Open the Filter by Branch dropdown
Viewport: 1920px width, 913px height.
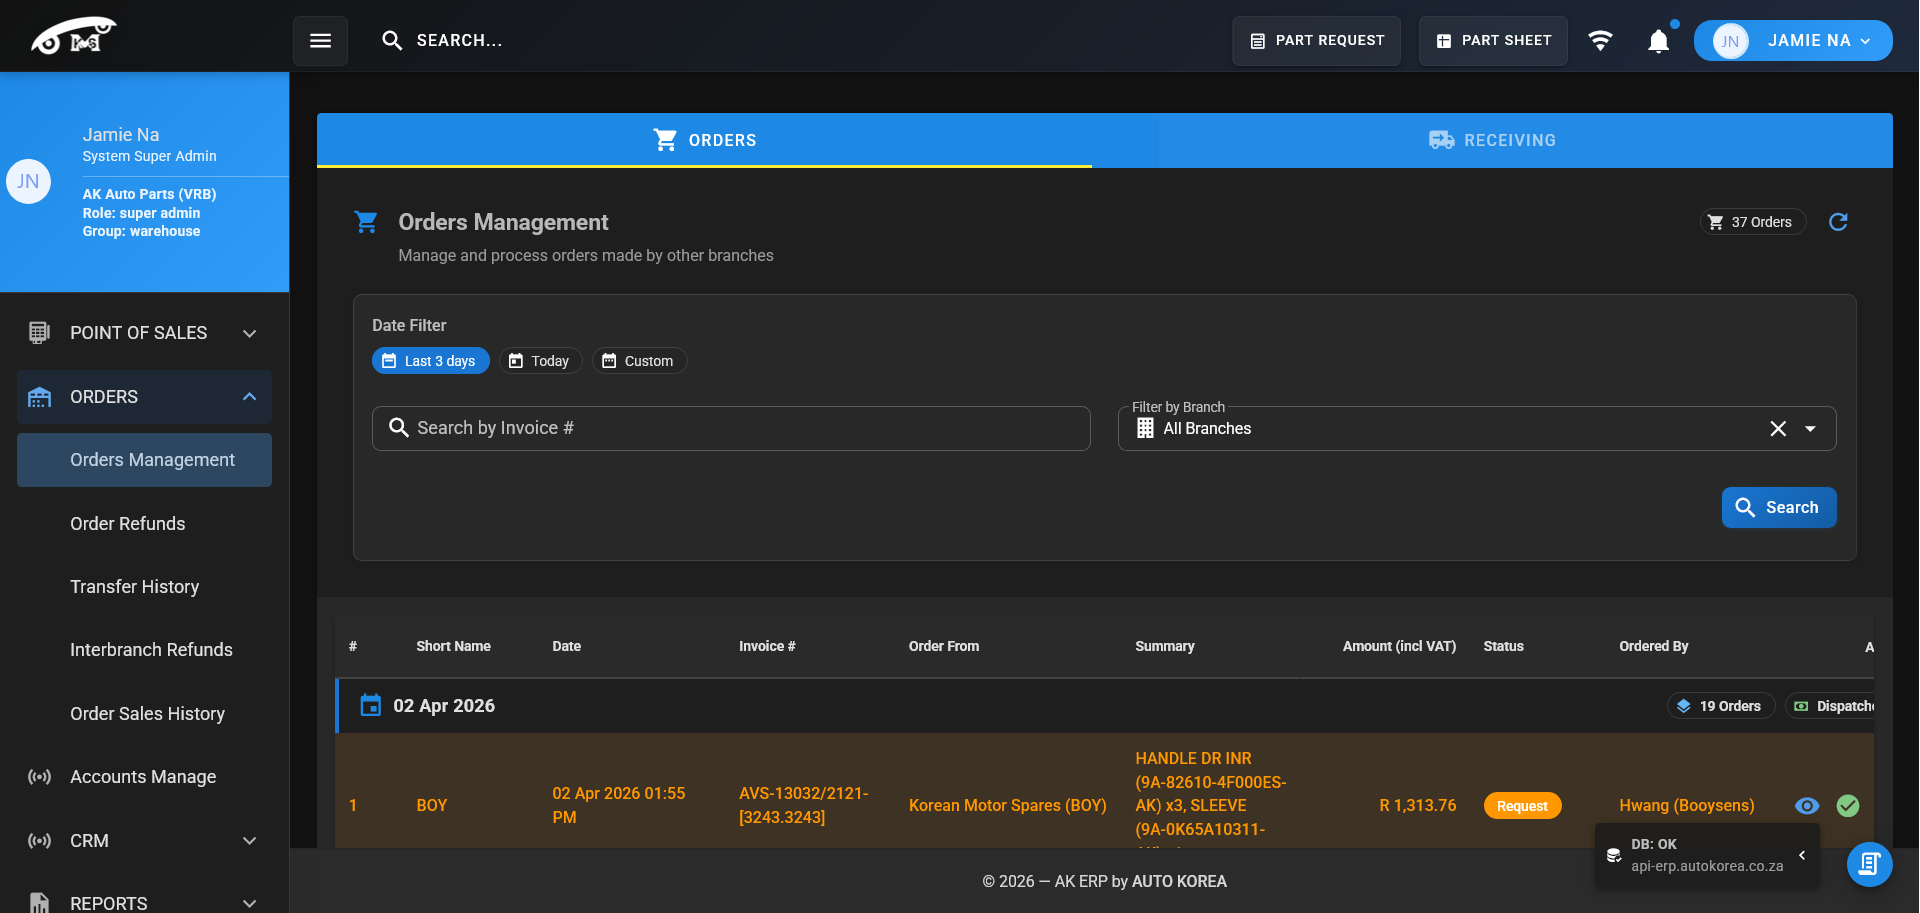click(1810, 429)
